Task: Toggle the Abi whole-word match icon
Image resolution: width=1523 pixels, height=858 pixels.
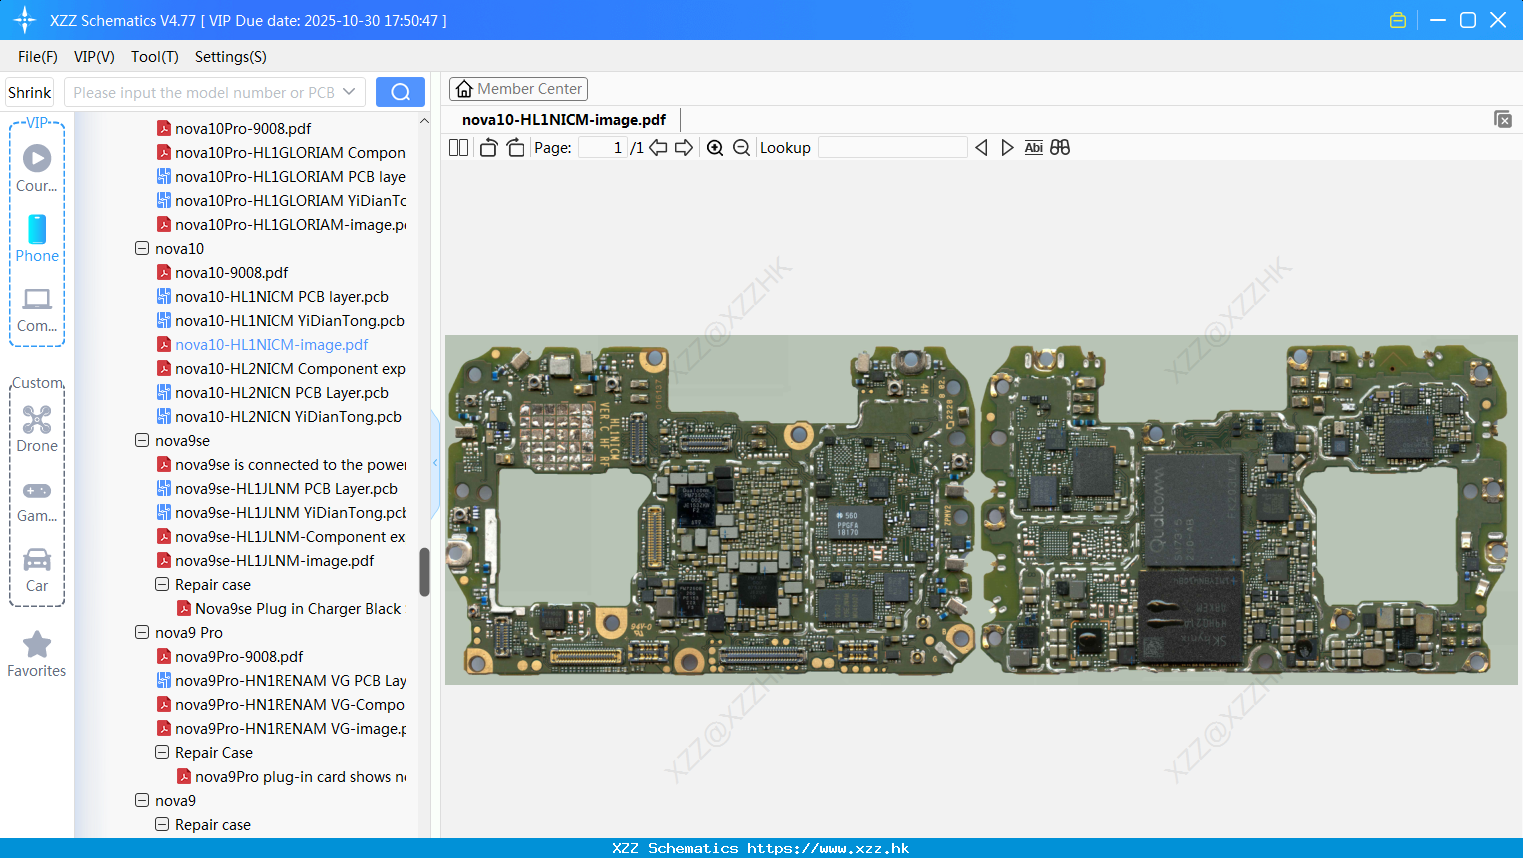Action: [1033, 147]
